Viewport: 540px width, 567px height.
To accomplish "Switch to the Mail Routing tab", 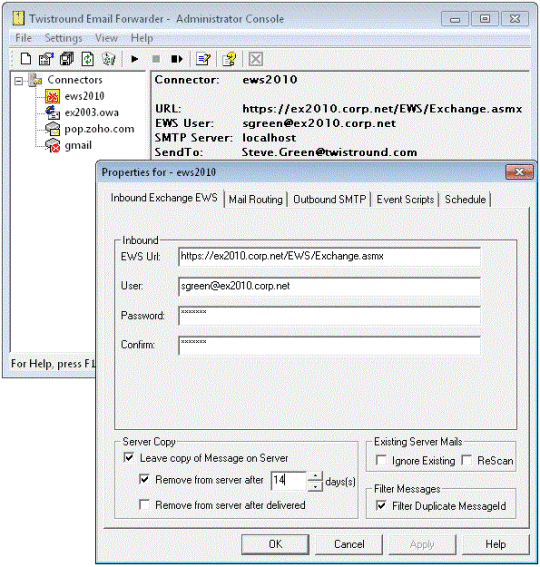I will [256, 199].
